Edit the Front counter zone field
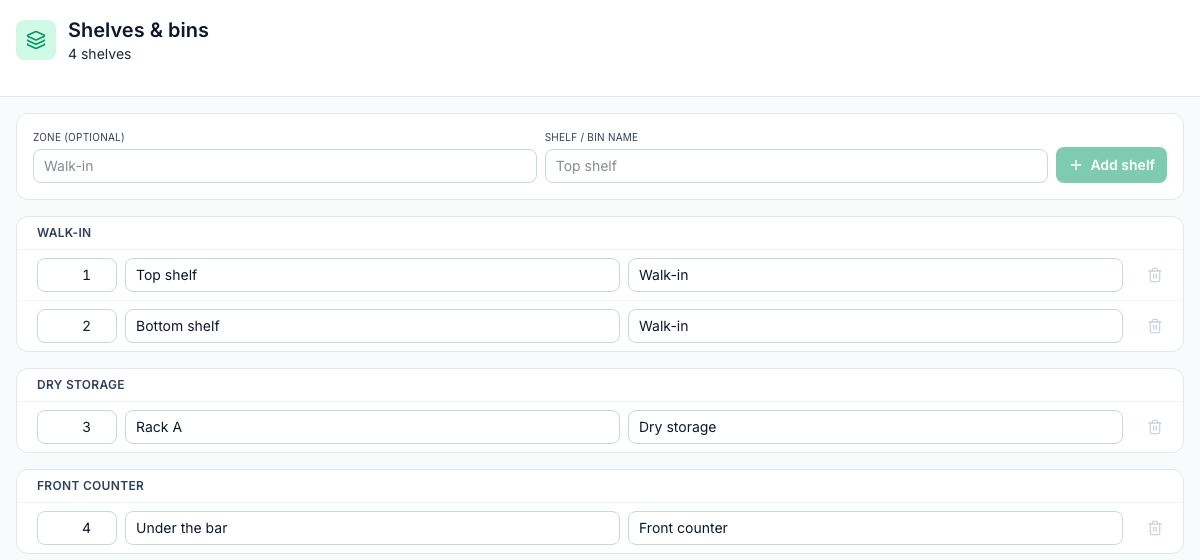 (x=875, y=528)
